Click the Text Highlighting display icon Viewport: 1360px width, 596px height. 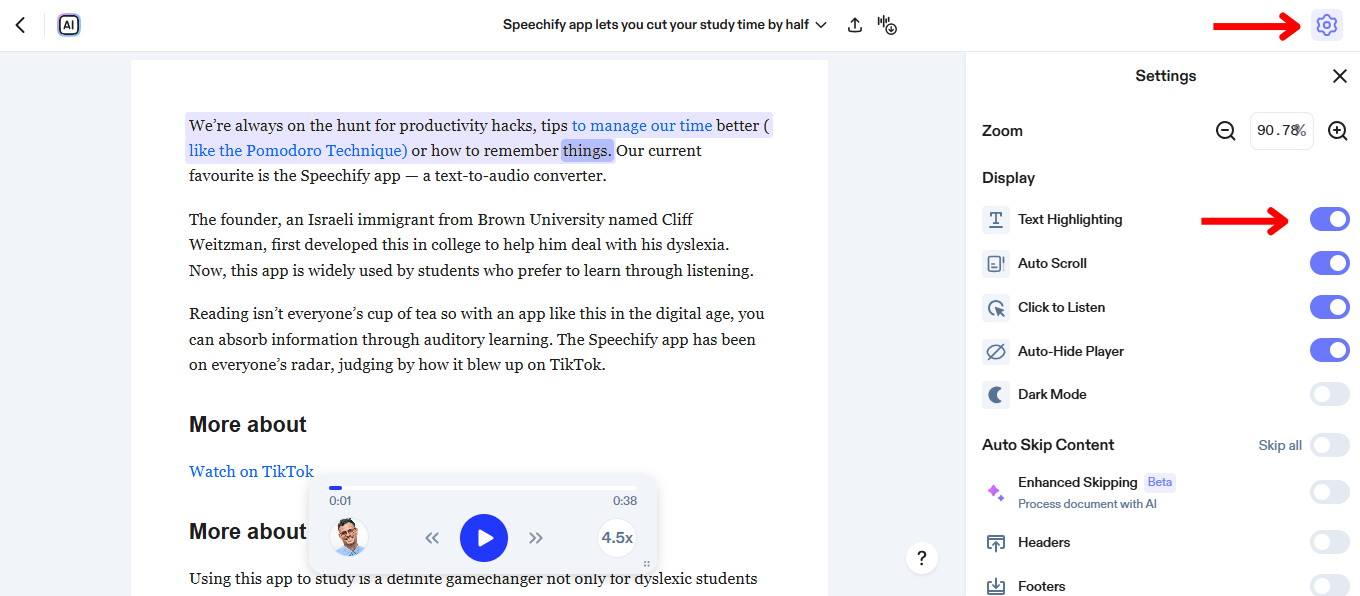(x=993, y=219)
